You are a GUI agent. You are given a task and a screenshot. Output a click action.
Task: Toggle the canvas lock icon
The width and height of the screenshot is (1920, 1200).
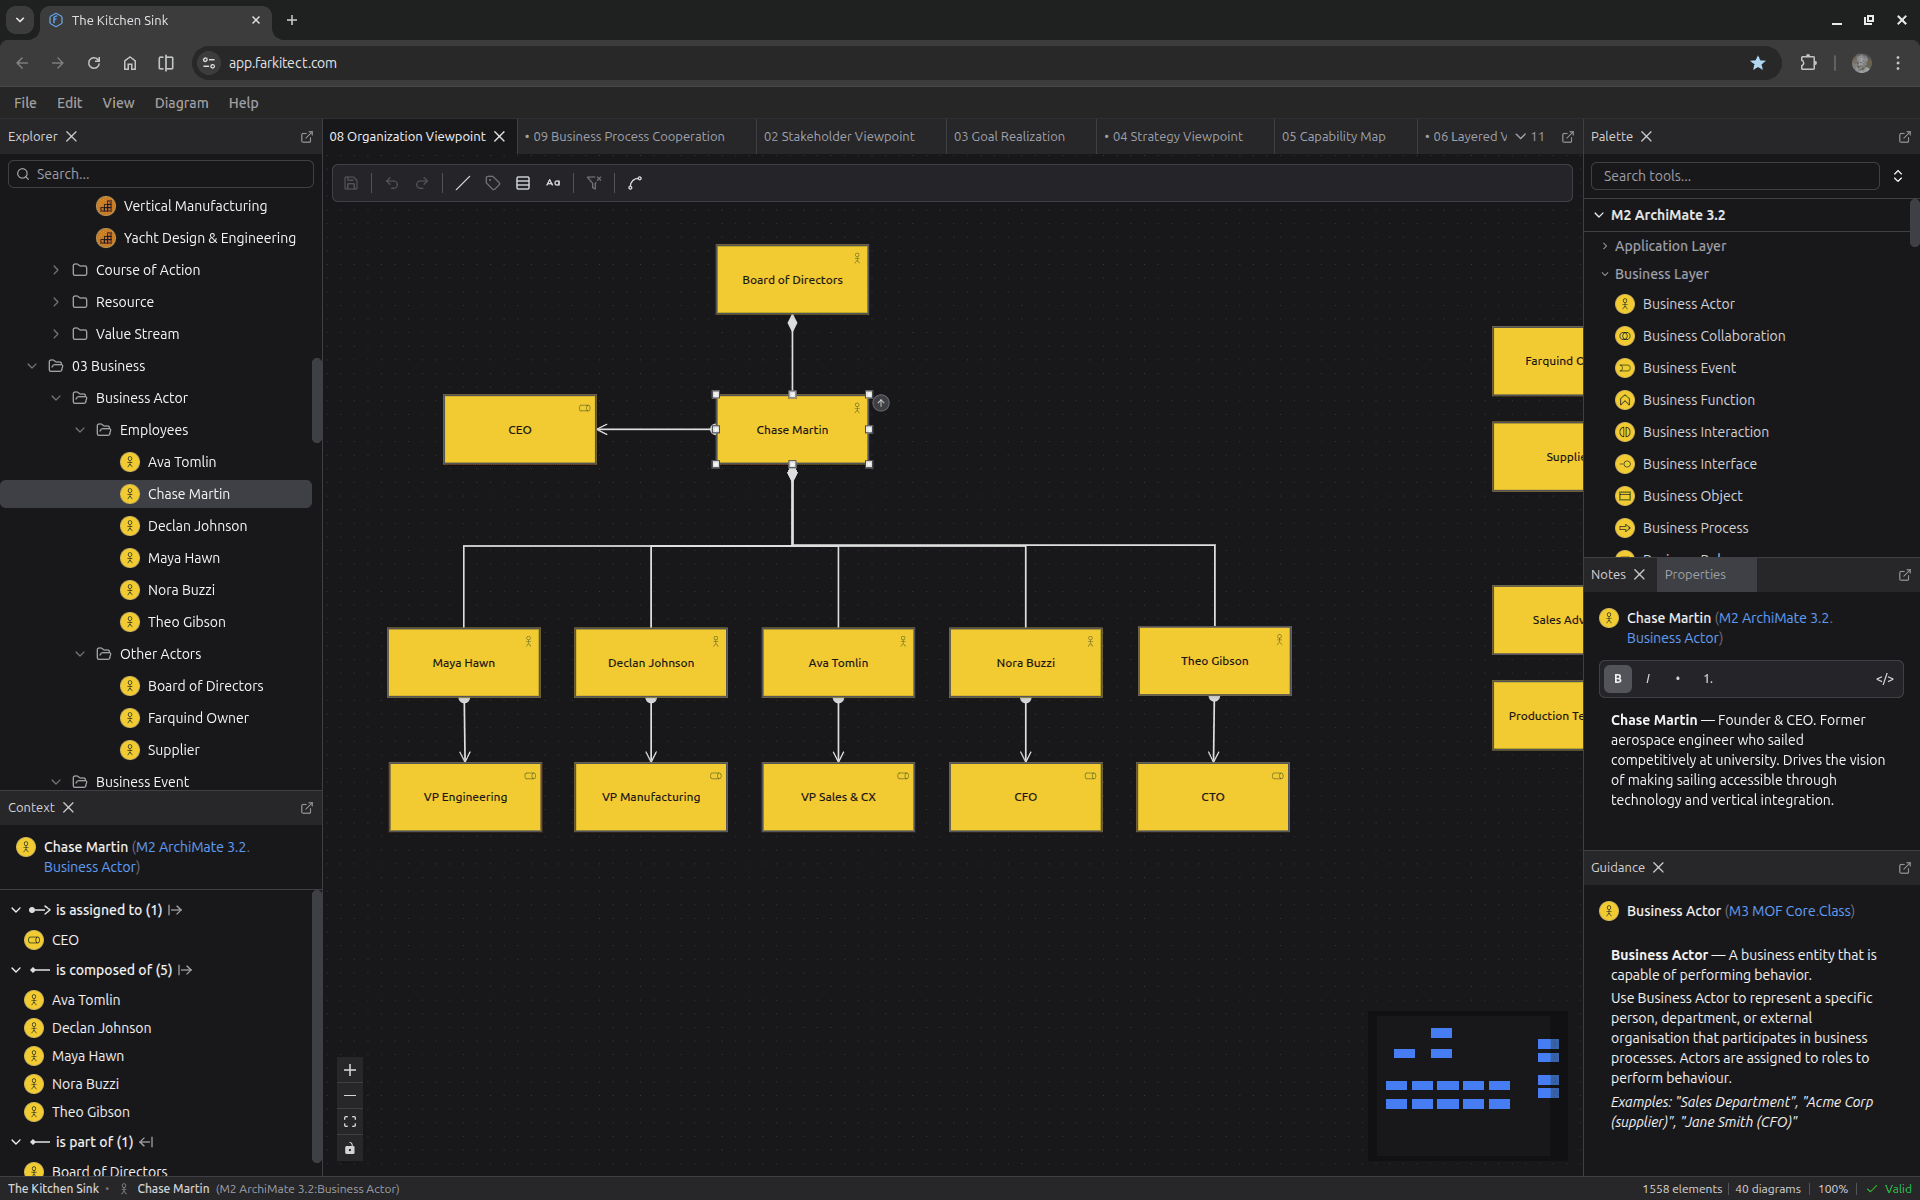(350, 1148)
